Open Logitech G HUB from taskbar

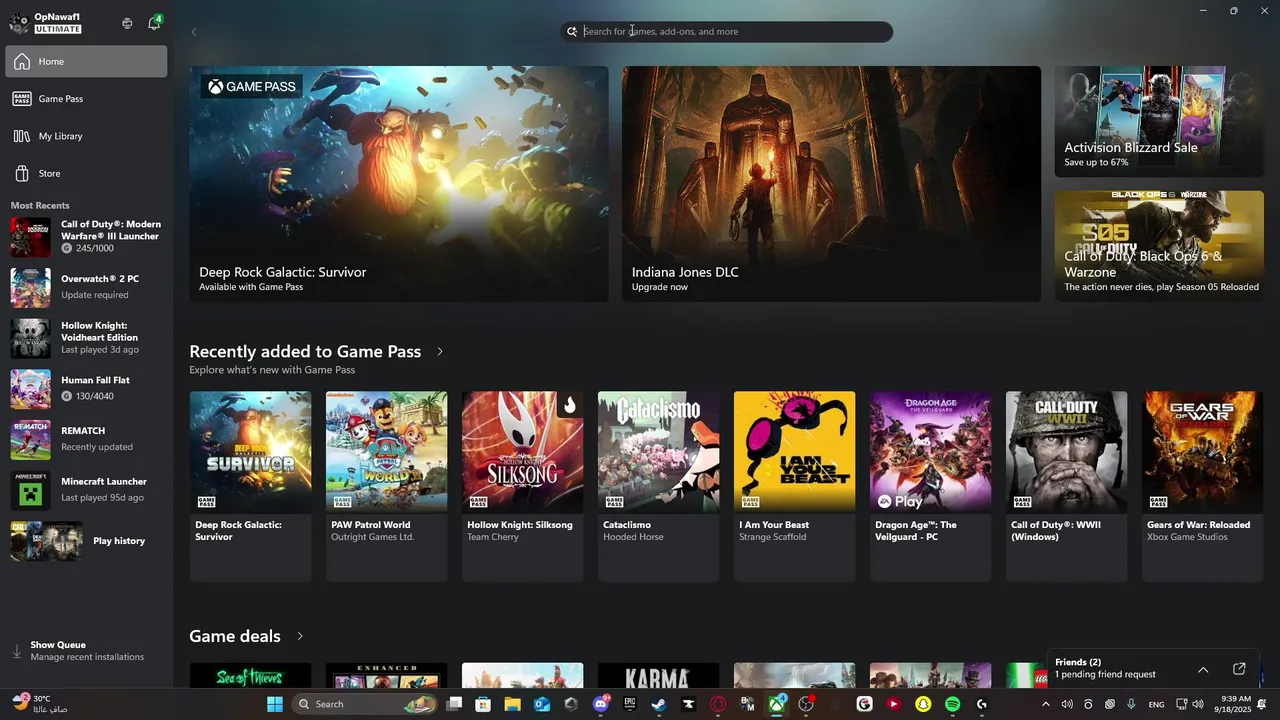click(x=982, y=704)
